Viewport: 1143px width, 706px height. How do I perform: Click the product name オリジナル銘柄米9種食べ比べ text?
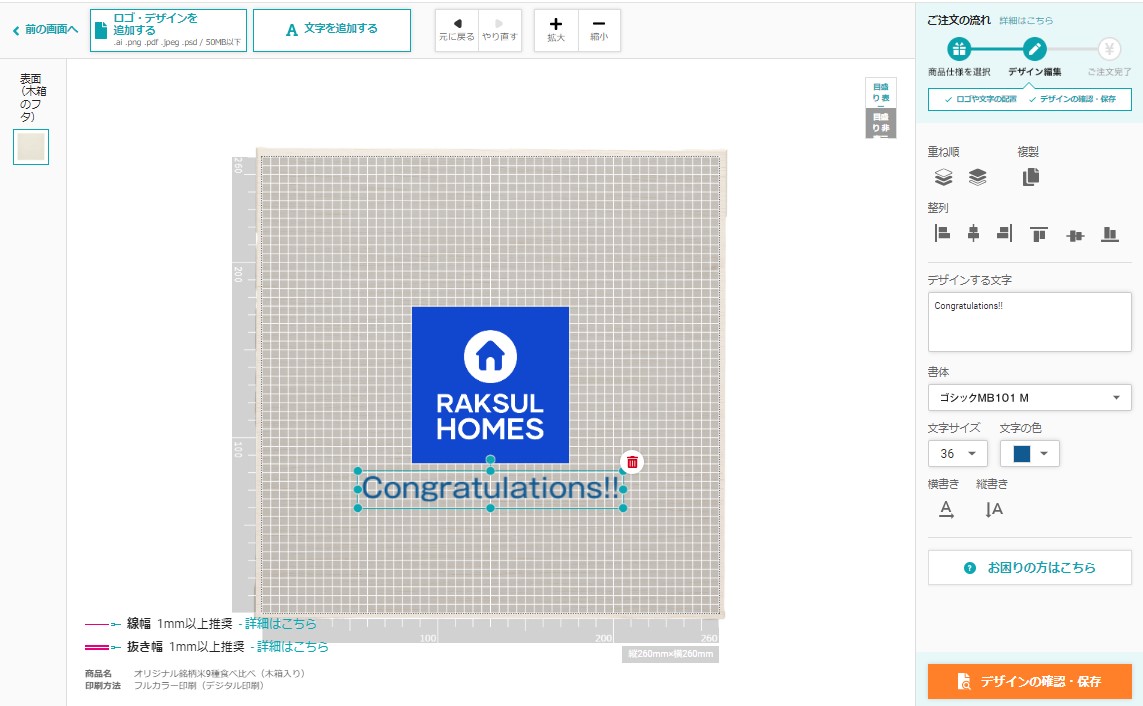coord(219,673)
